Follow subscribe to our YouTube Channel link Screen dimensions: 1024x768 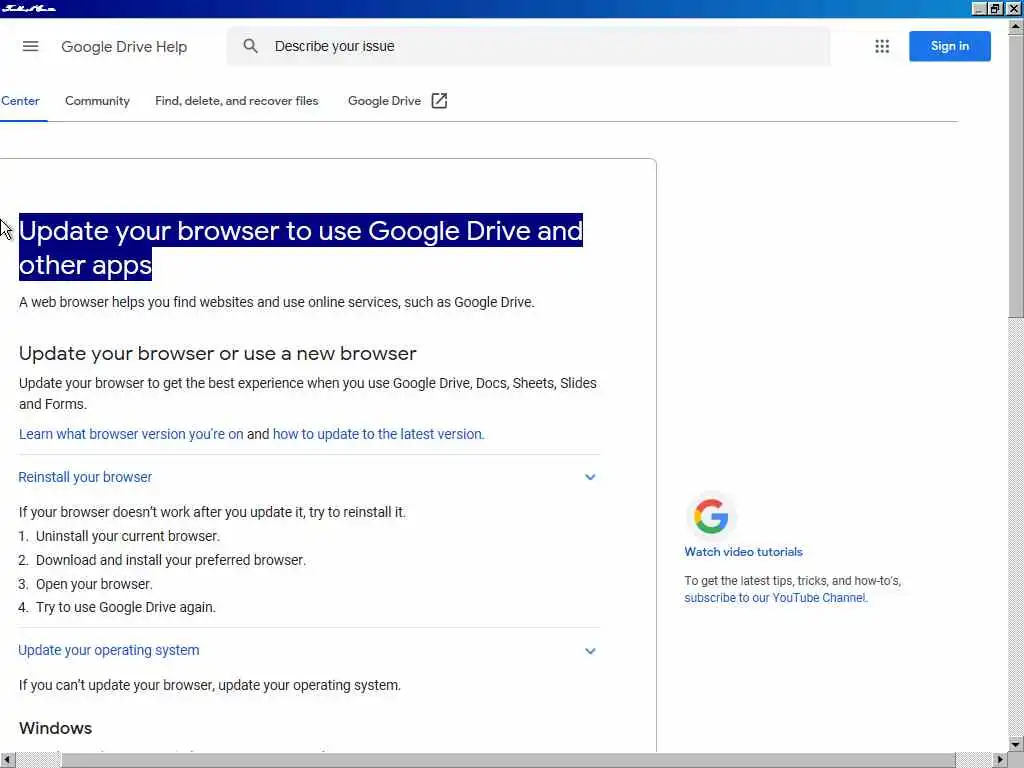(x=775, y=598)
